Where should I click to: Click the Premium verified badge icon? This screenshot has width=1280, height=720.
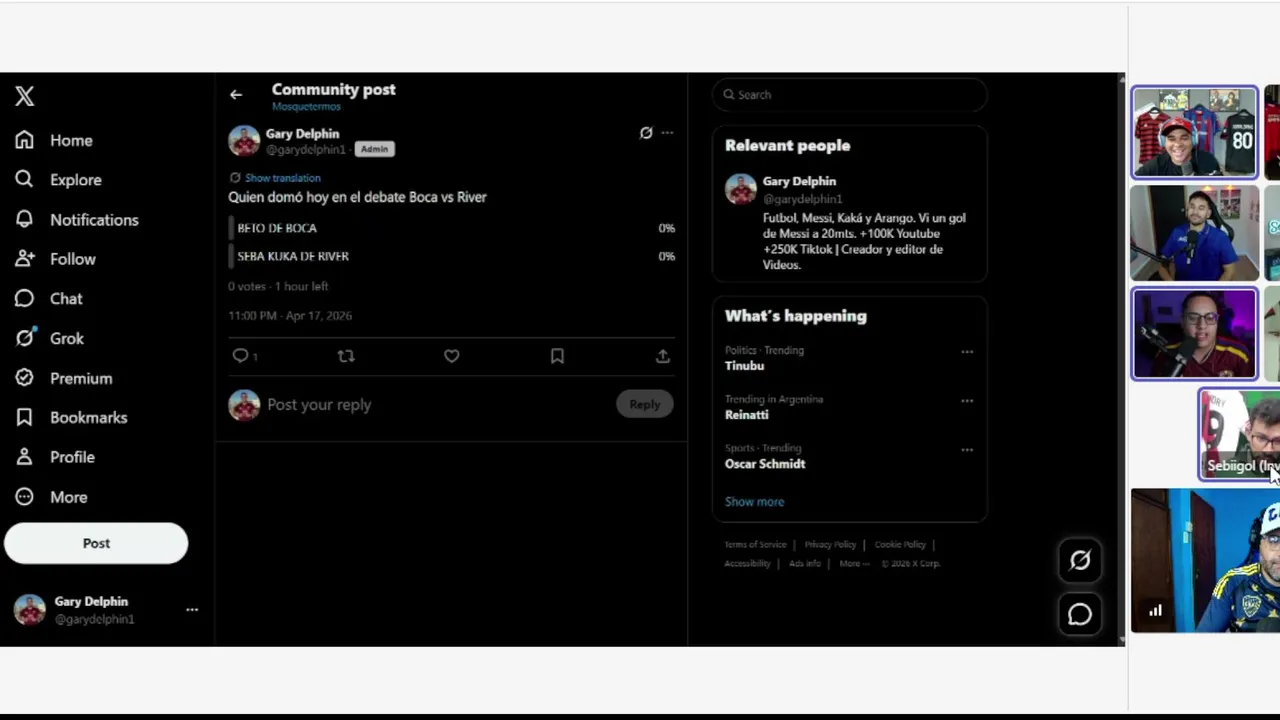pyautogui.click(x=25, y=378)
